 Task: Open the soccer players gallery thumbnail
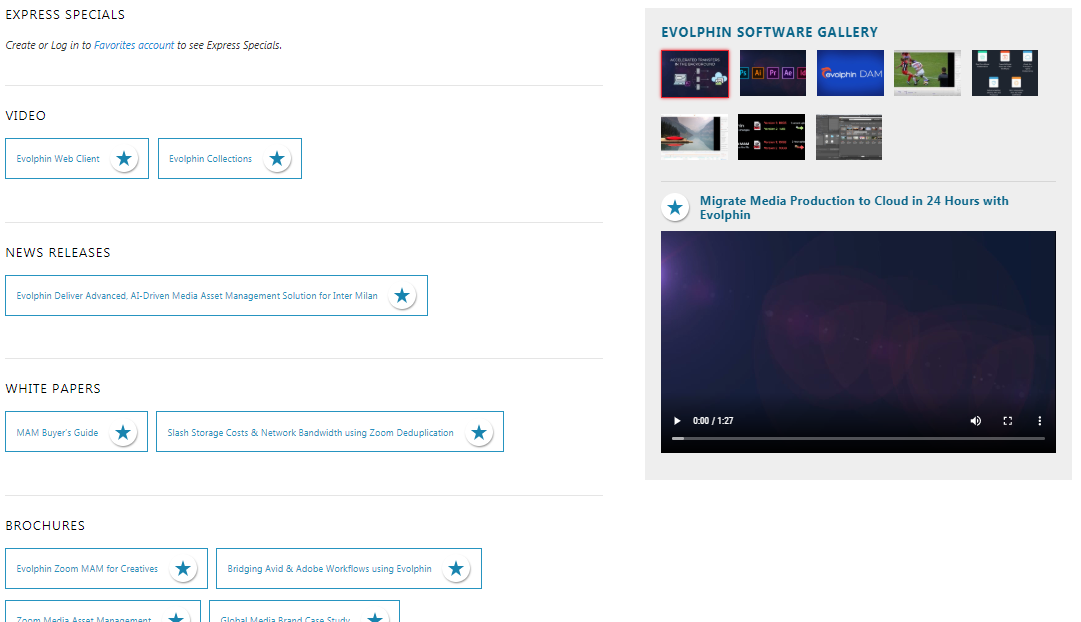click(927, 73)
